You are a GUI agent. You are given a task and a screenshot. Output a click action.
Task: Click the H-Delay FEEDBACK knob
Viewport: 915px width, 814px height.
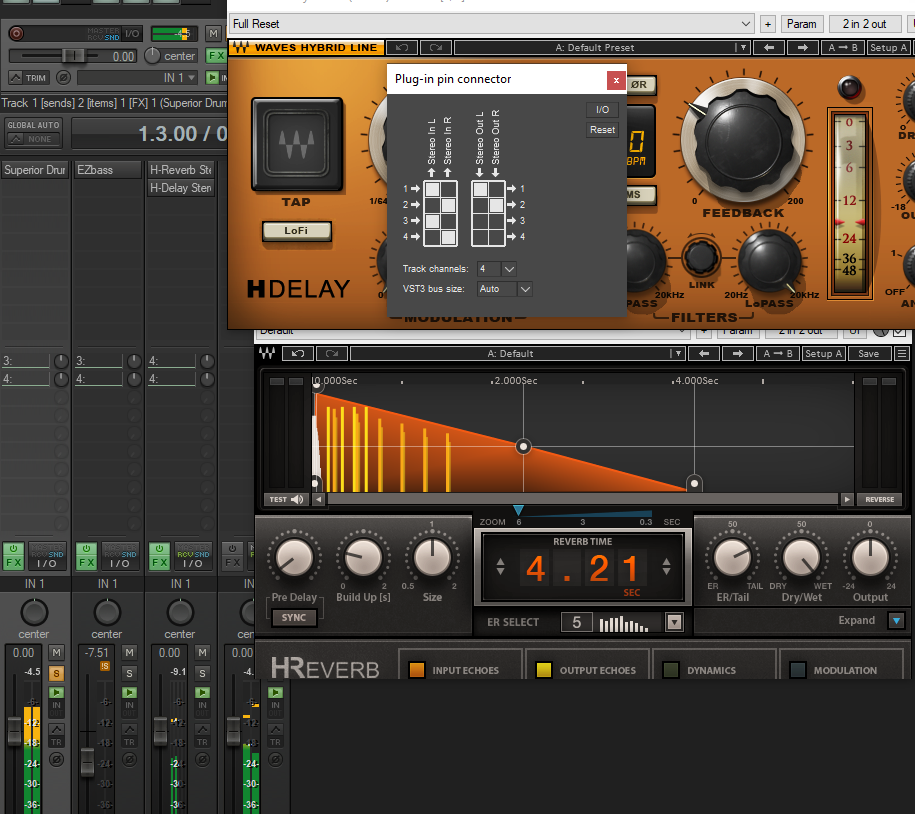pos(743,141)
